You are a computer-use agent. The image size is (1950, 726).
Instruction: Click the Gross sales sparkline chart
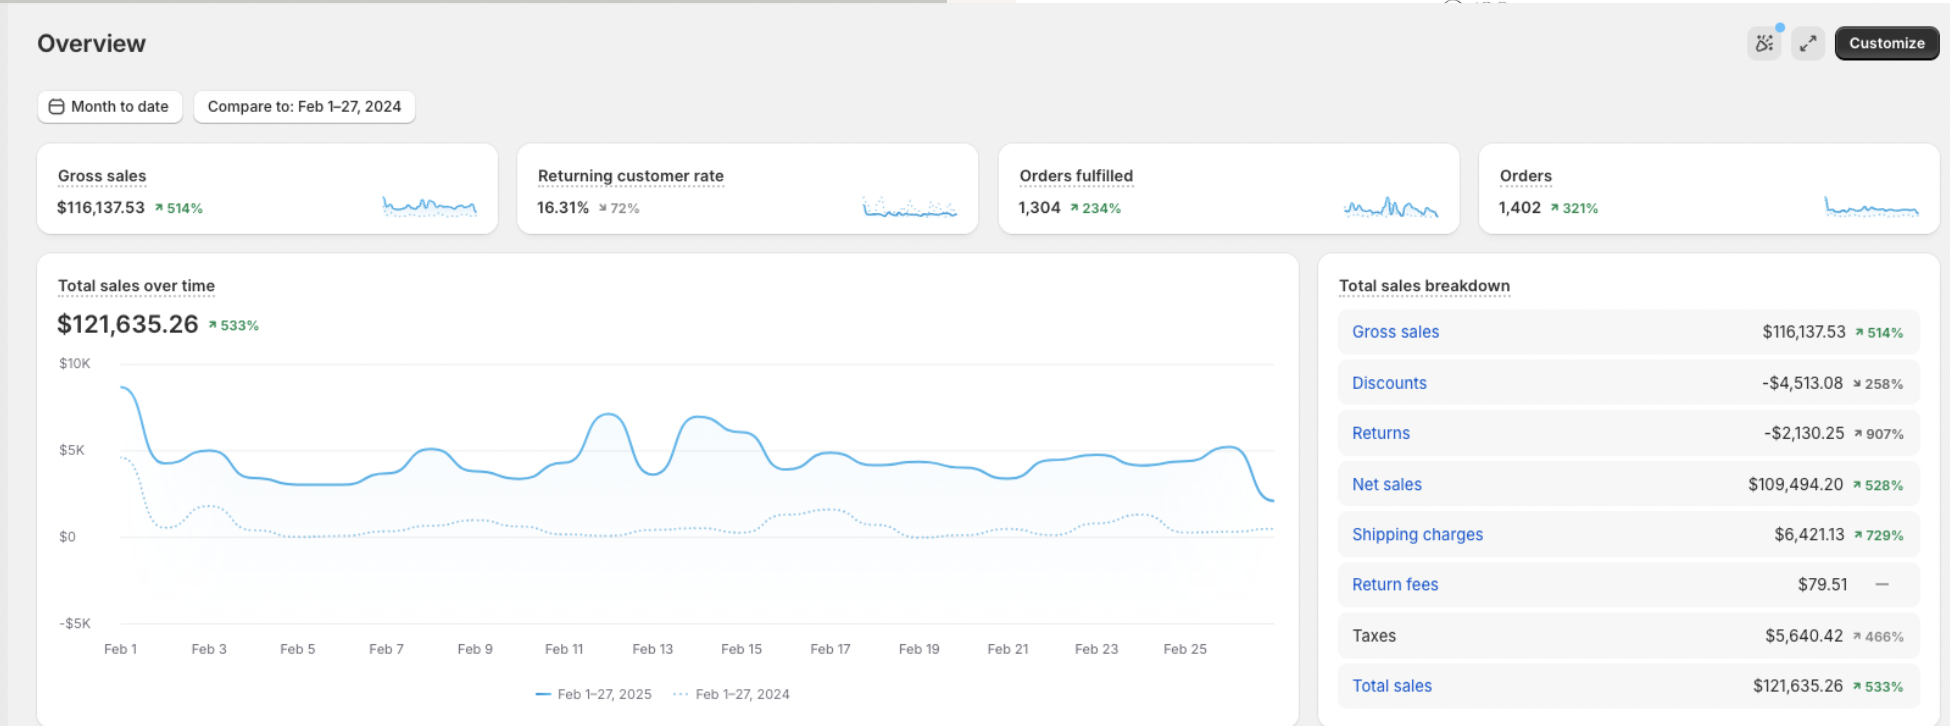[430, 207]
